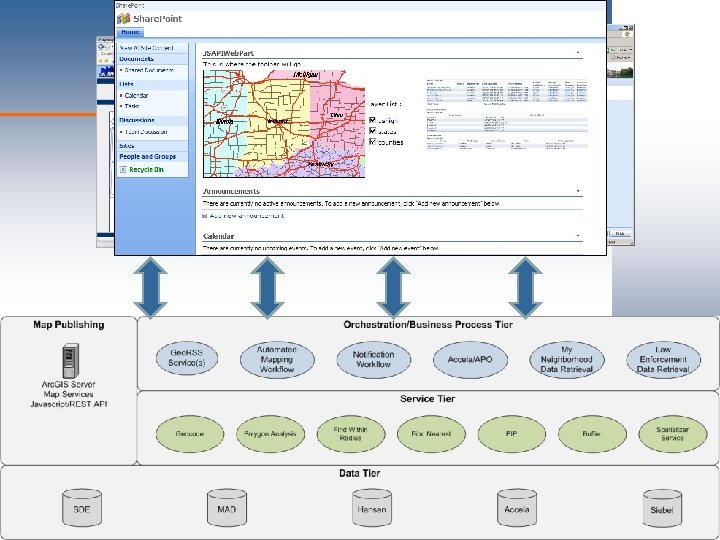The width and height of the screenshot is (720, 540).
Task: Open Team Discussion in sidebar
Action: tap(146, 132)
